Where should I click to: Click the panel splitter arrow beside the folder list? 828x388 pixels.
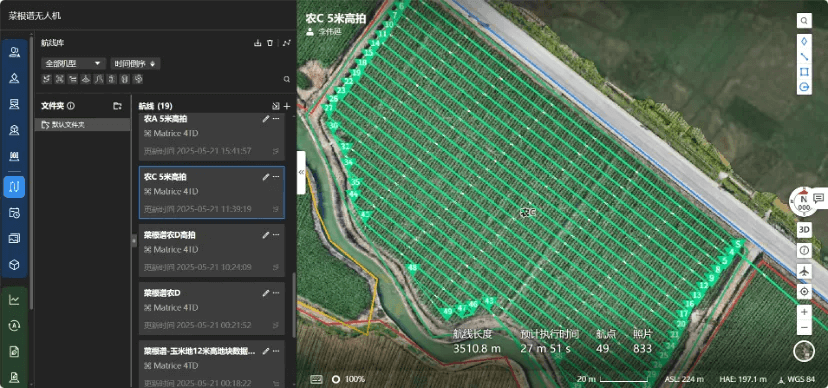pyautogui.click(x=134, y=240)
